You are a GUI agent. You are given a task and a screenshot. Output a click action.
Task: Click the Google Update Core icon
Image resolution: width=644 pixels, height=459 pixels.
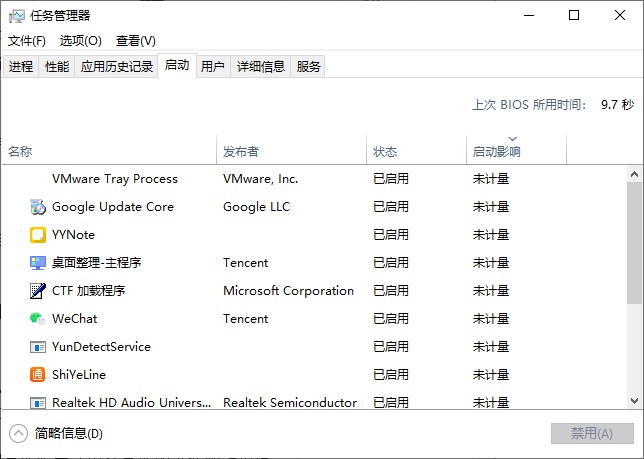[x=38, y=207]
